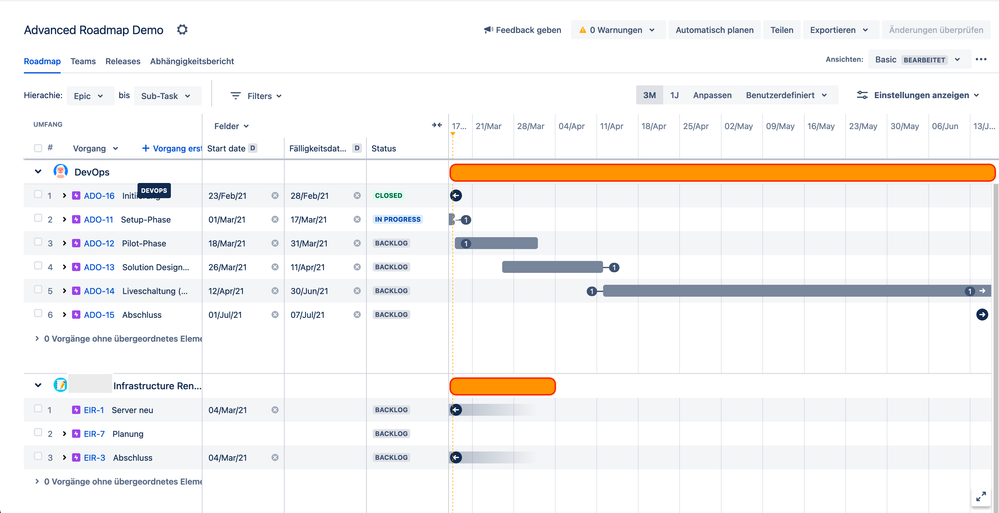Screen dimensions: 999x513
Task: Check the box for ADO-14 Liveschaltung
Action: (38, 289)
